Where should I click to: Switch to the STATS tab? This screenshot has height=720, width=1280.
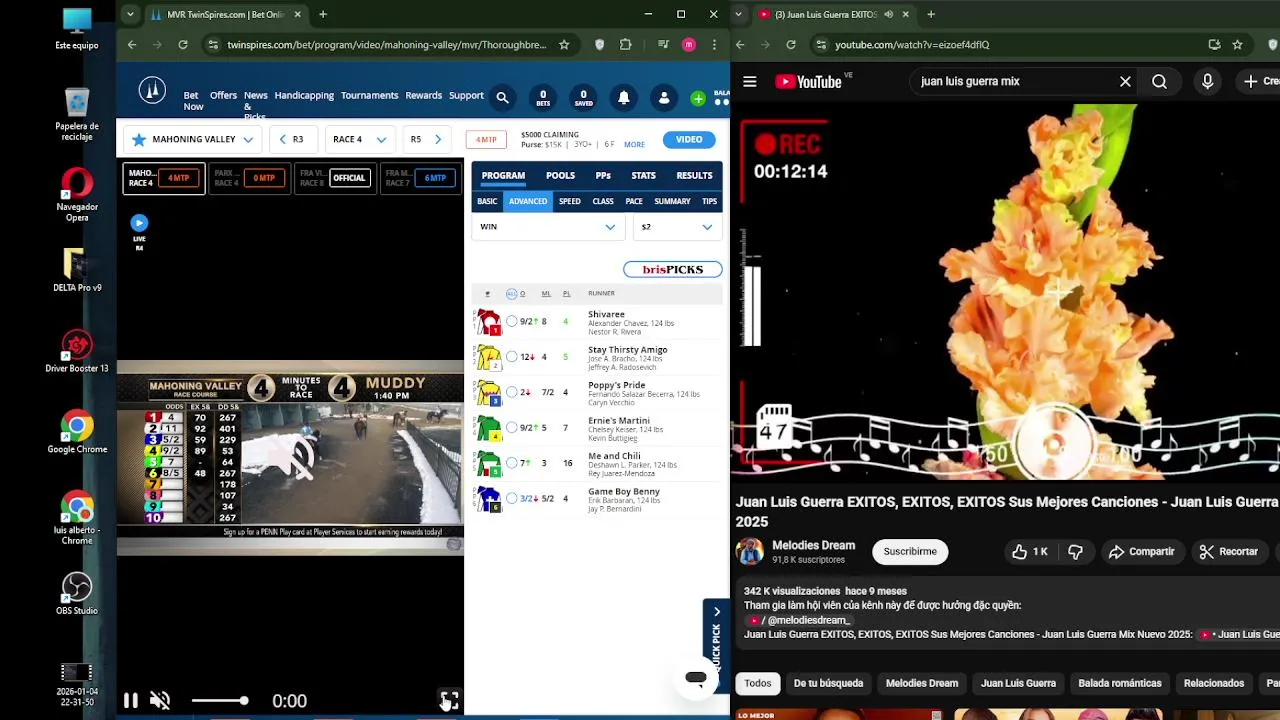point(643,176)
